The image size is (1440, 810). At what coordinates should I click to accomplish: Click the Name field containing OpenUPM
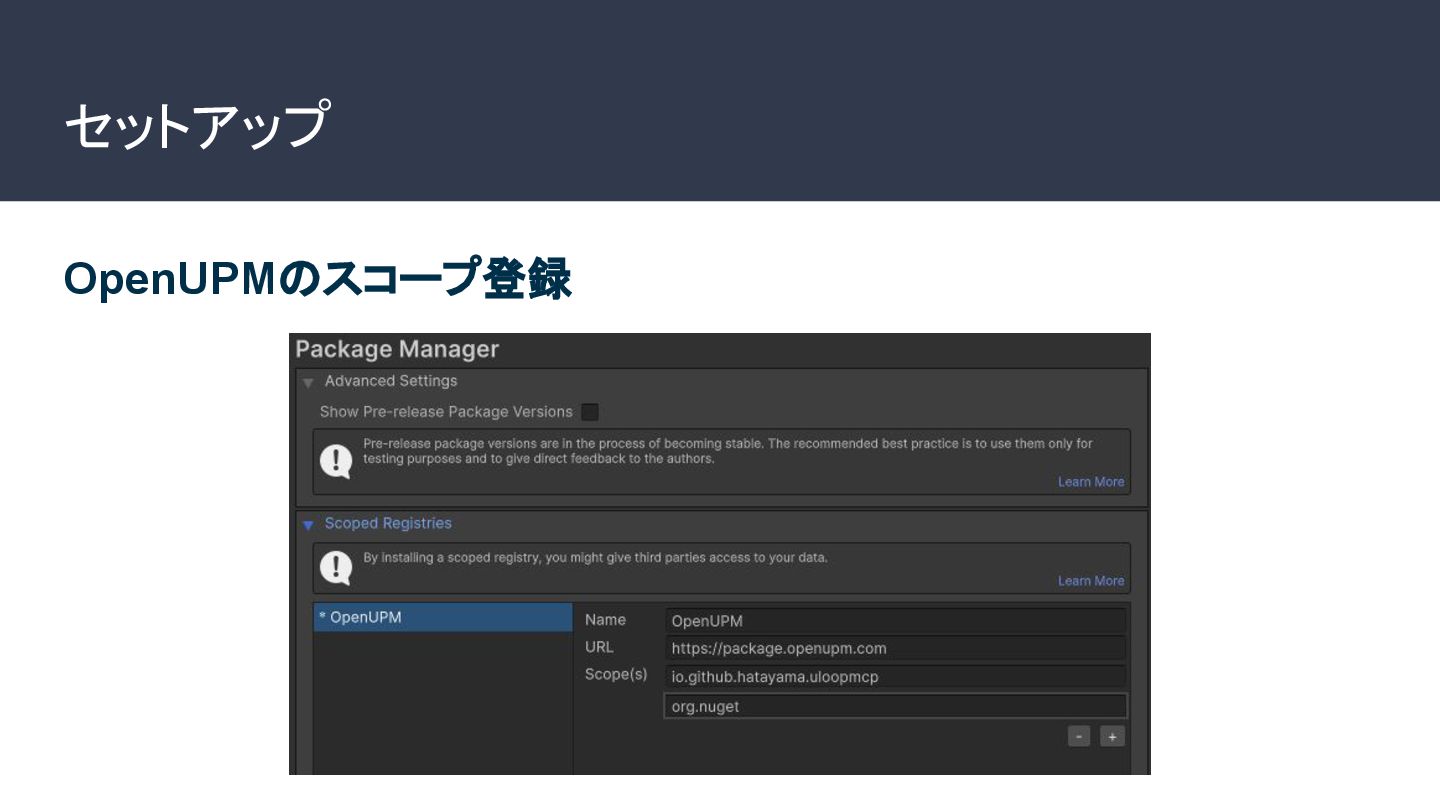click(895, 621)
